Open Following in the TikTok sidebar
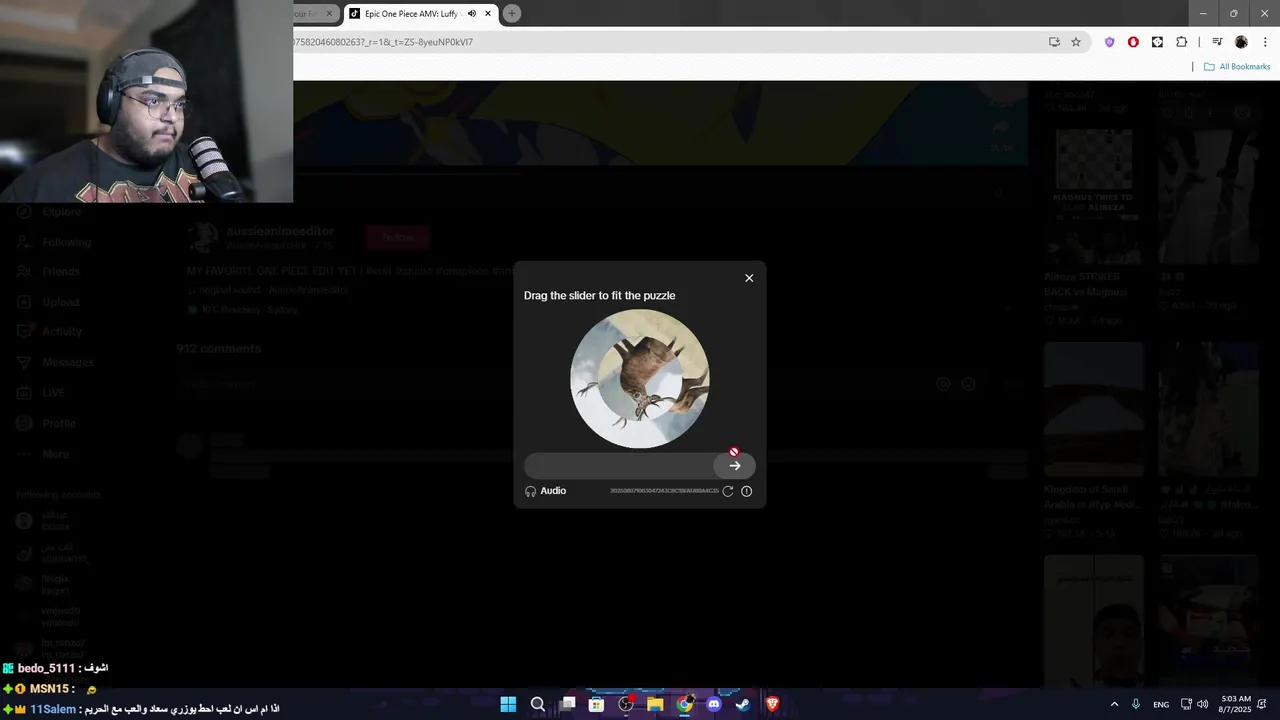The width and height of the screenshot is (1280, 720). (55, 242)
